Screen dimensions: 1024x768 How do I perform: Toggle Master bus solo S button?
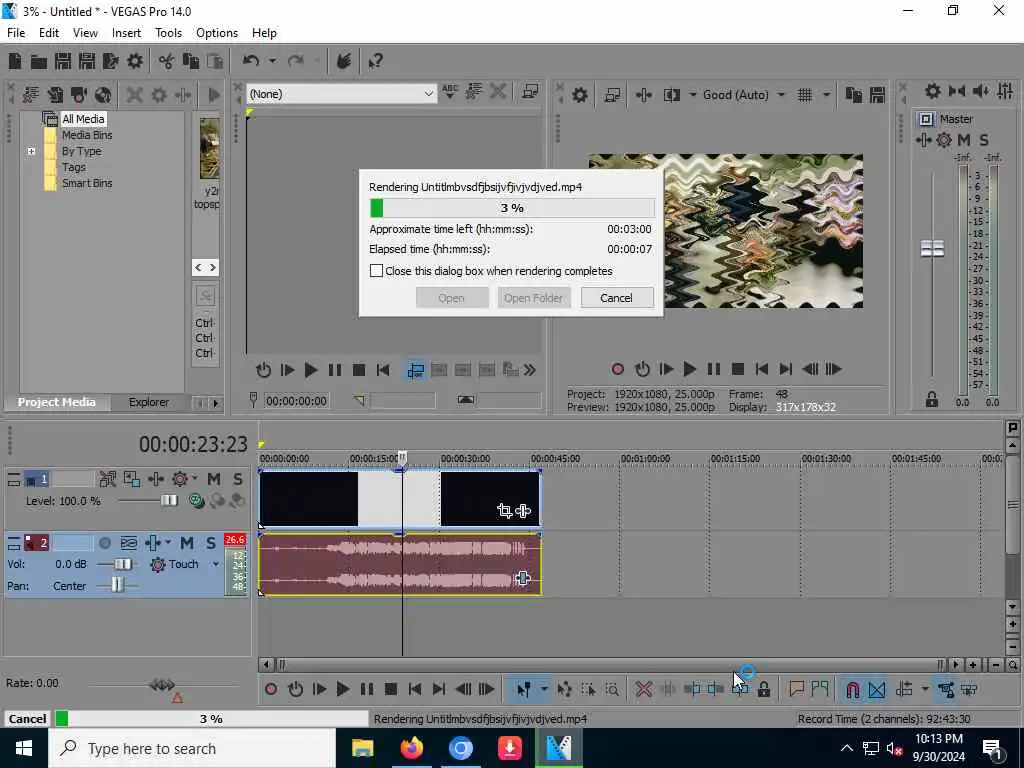[x=984, y=140]
